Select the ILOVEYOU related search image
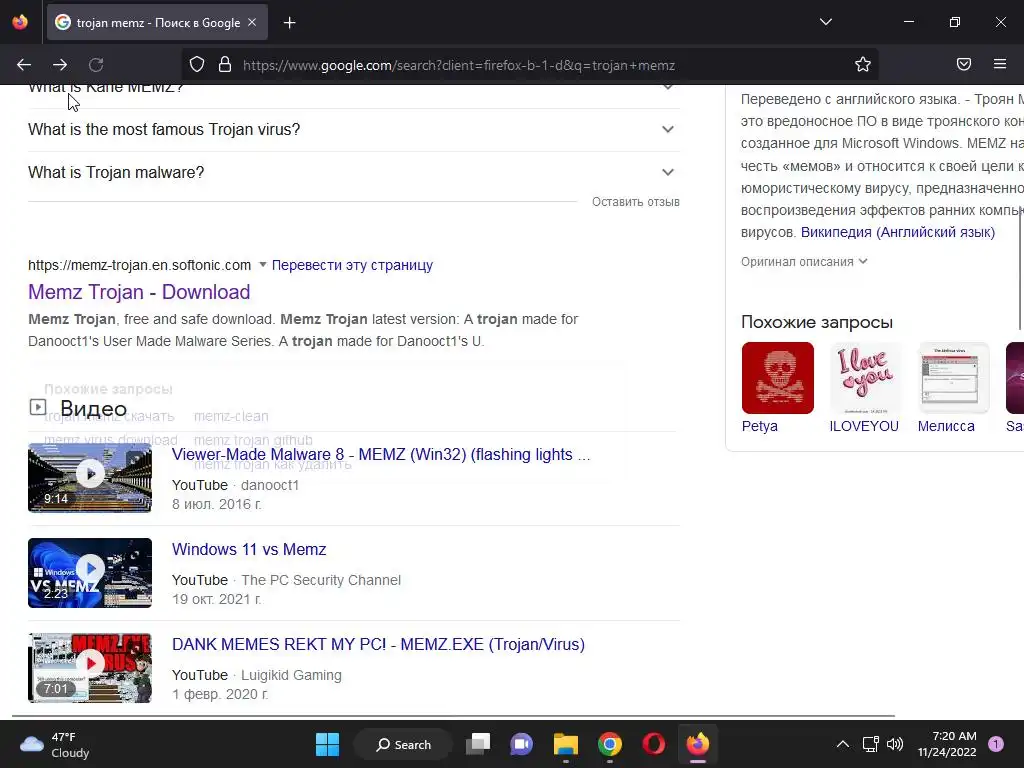The height and width of the screenshot is (768, 1024). coord(865,378)
